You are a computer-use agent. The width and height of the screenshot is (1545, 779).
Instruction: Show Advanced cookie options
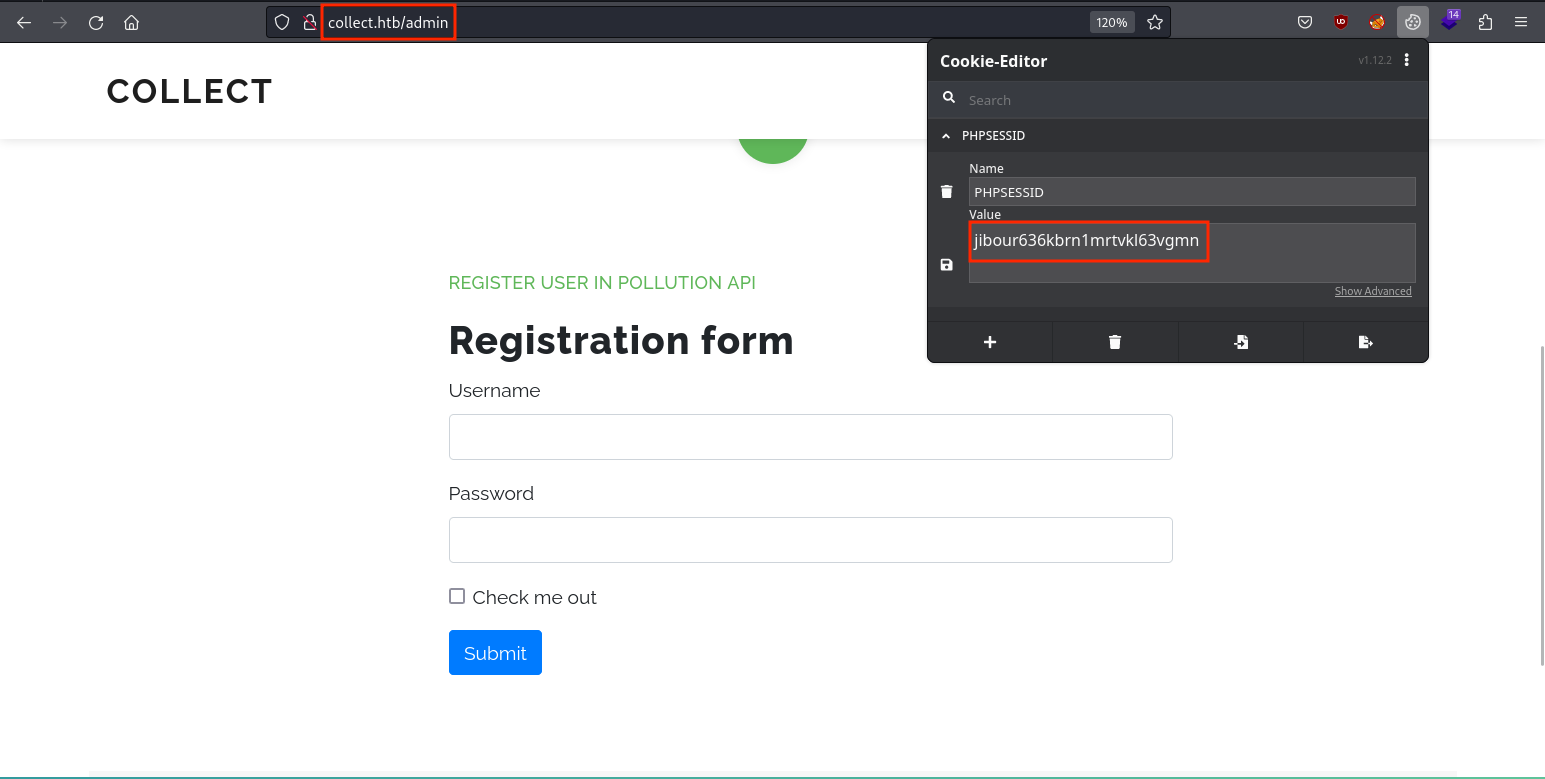coord(1373,291)
